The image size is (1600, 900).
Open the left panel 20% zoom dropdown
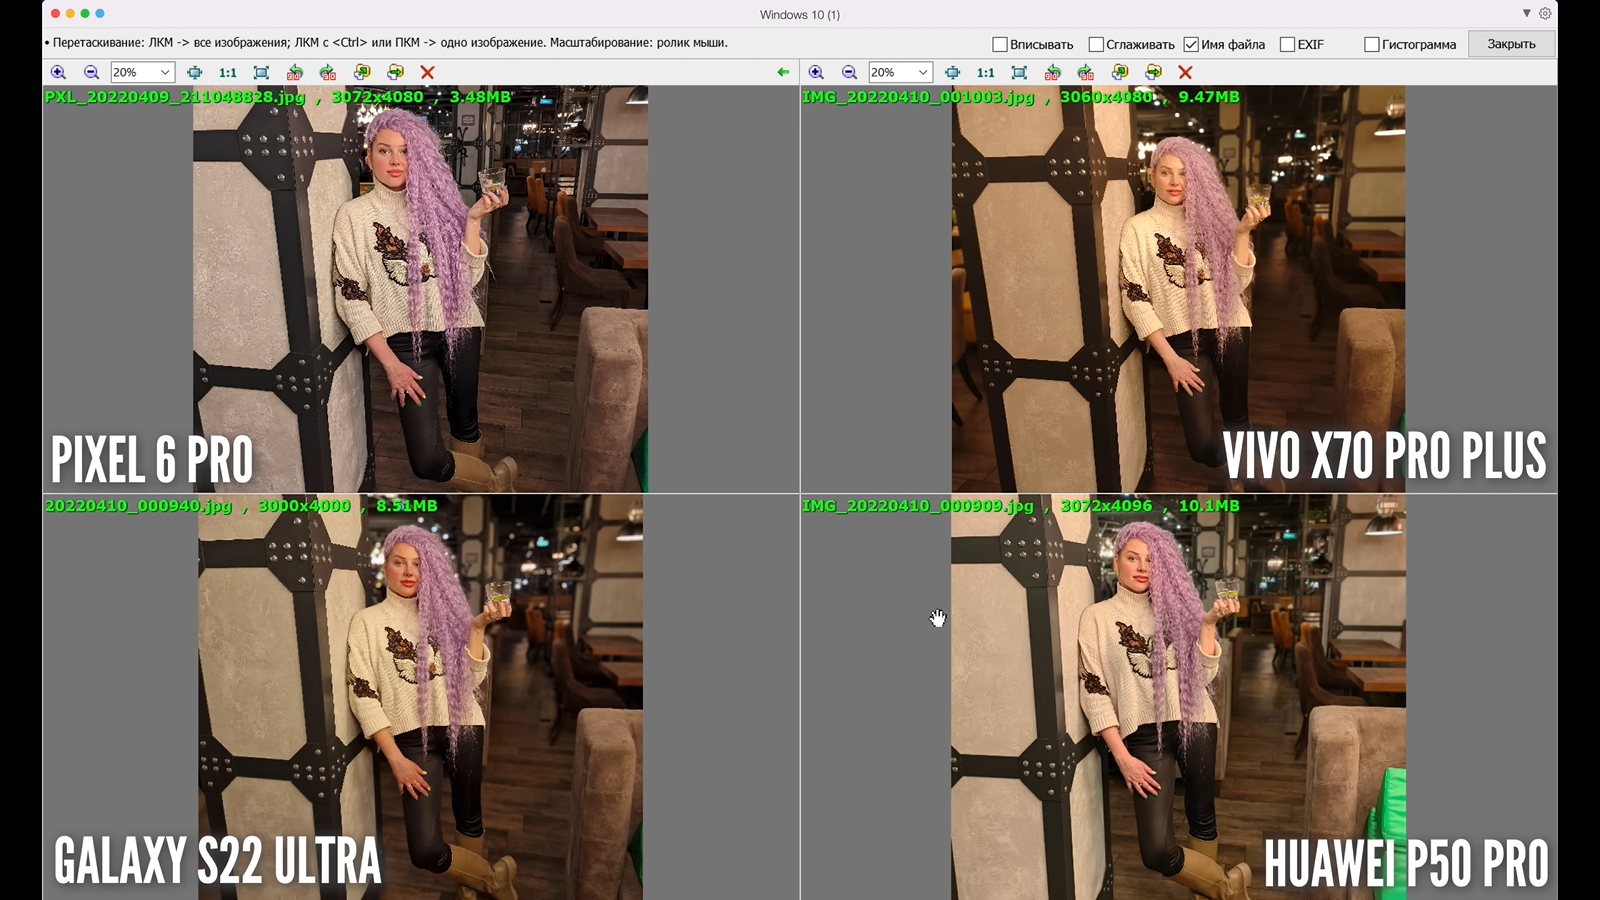(x=165, y=72)
